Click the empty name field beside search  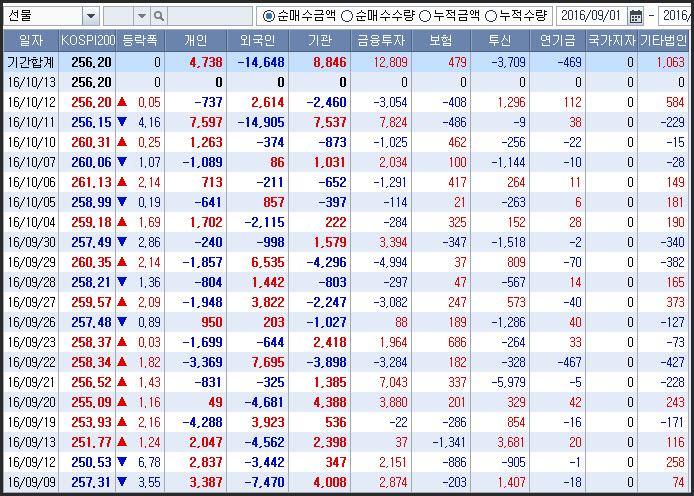pos(210,16)
